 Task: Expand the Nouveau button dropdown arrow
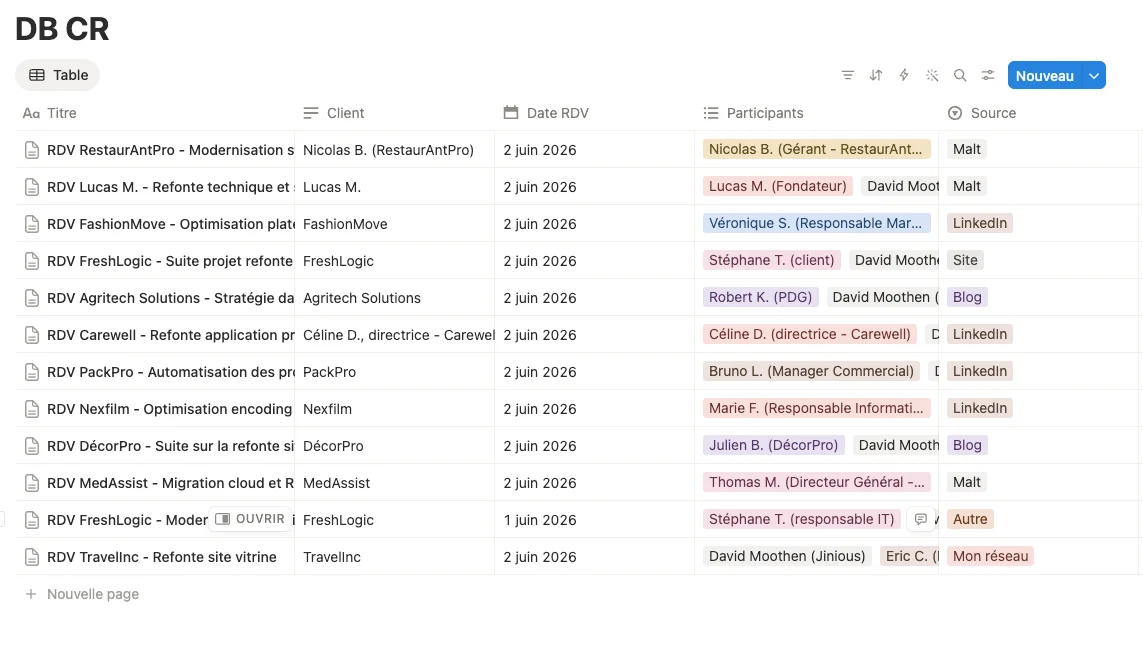(1094, 75)
